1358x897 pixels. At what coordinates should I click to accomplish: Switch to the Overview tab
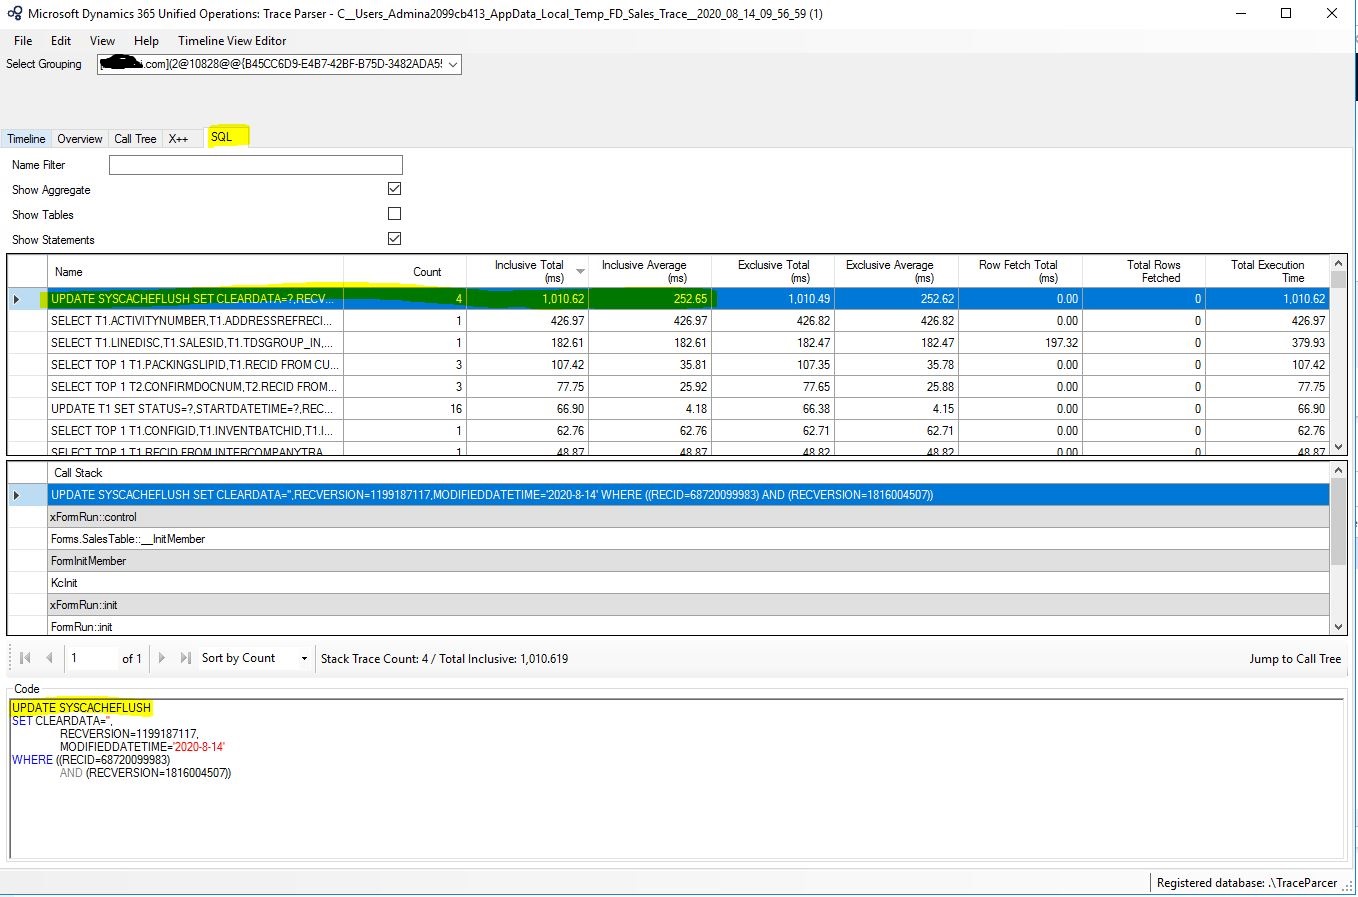79,139
